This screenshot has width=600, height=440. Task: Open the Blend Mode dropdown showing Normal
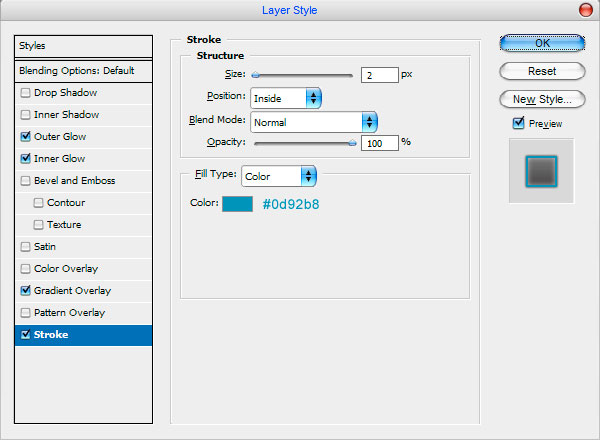pyautogui.click(x=314, y=122)
